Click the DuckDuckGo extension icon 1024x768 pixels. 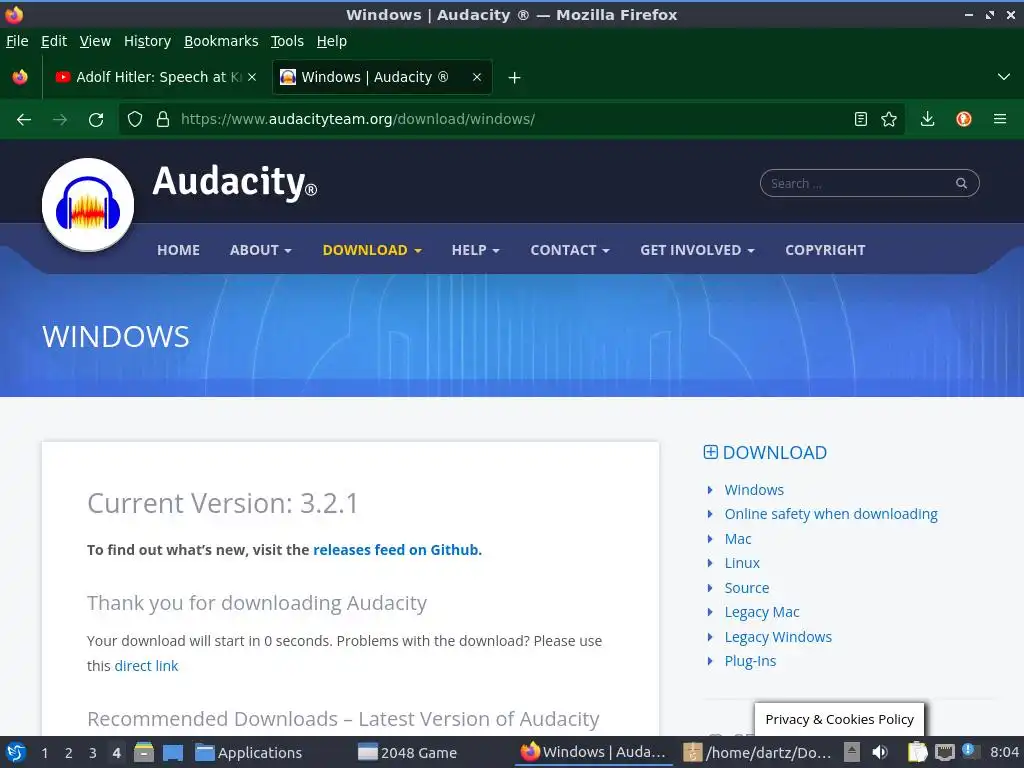[x=964, y=119]
